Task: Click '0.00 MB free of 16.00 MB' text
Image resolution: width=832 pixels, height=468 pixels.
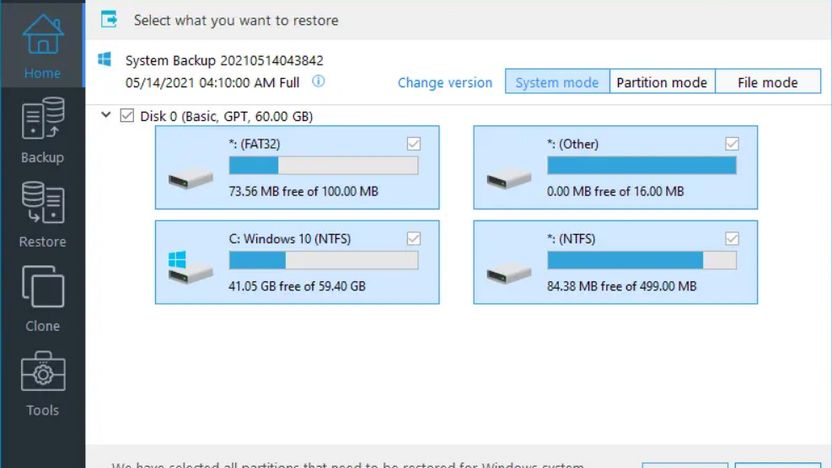Action: 616,191
